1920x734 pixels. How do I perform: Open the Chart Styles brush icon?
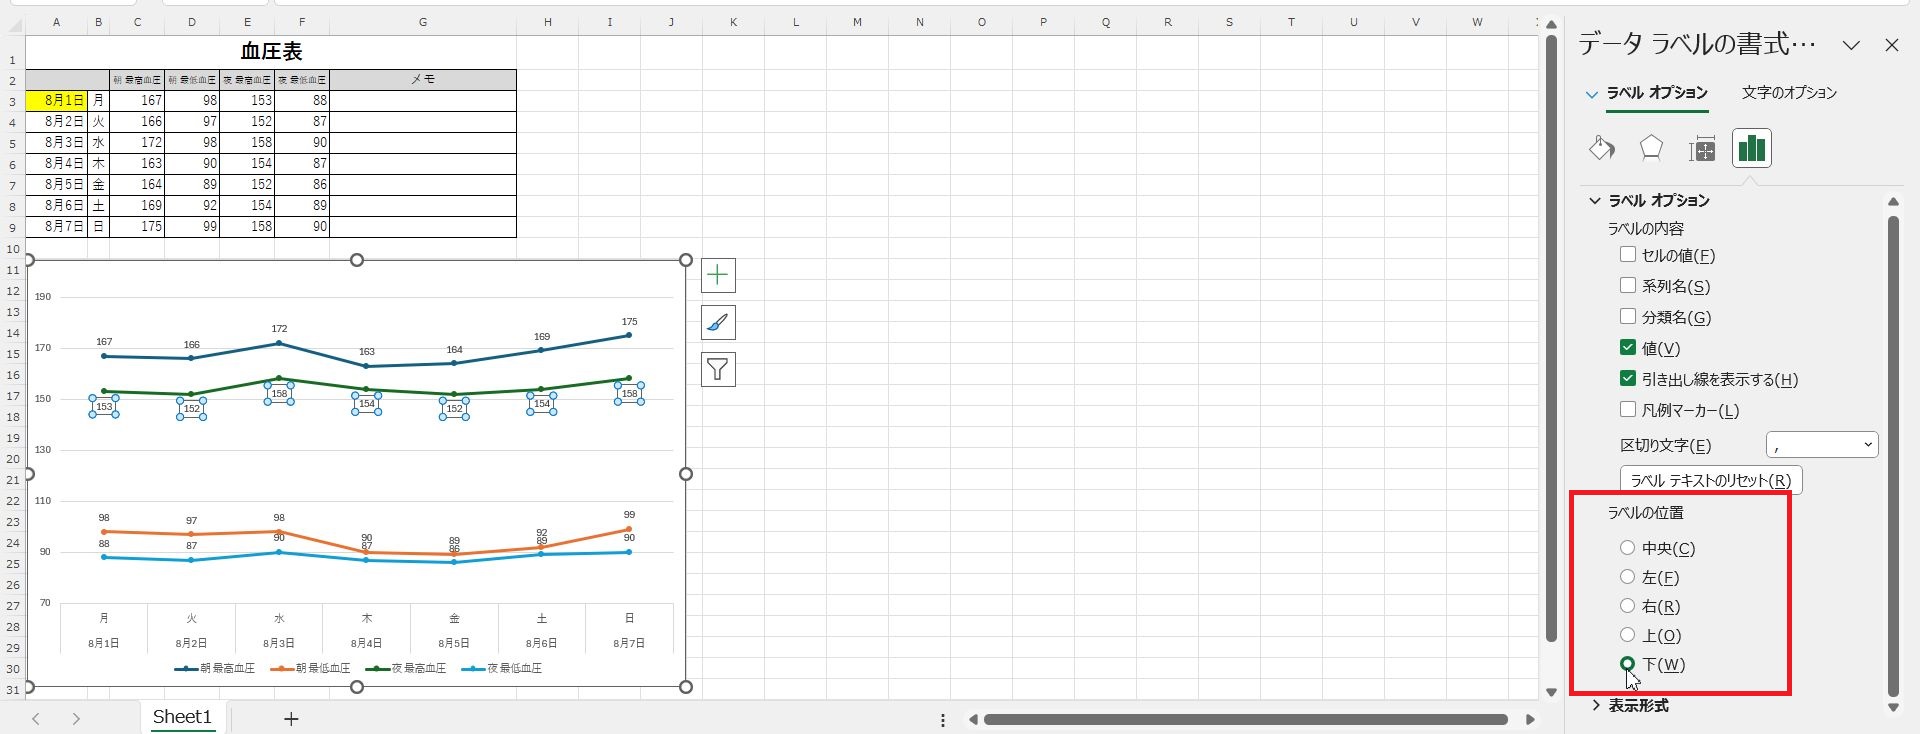click(x=718, y=323)
